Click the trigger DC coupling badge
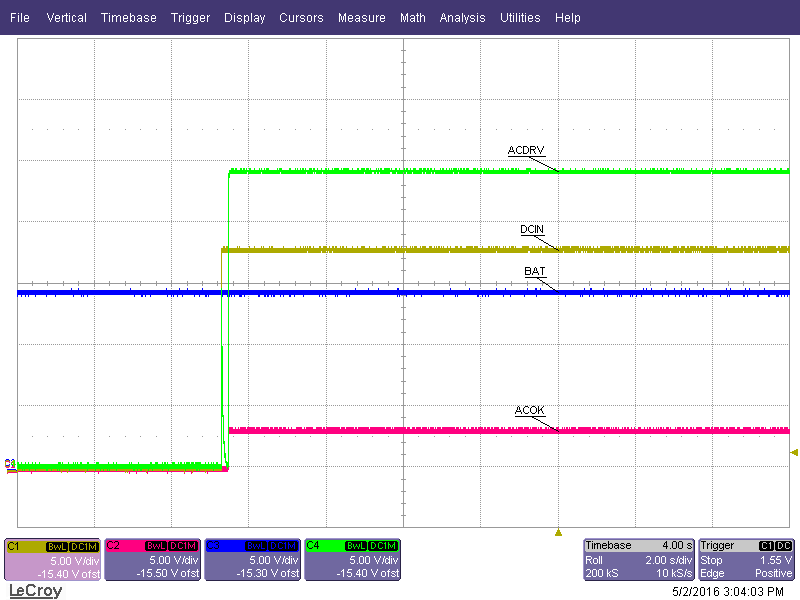 tap(784, 546)
